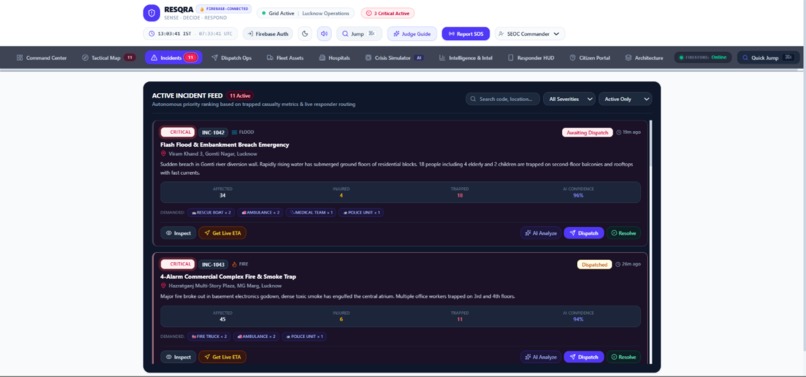Open the Hospitals tab

click(x=334, y=58)
